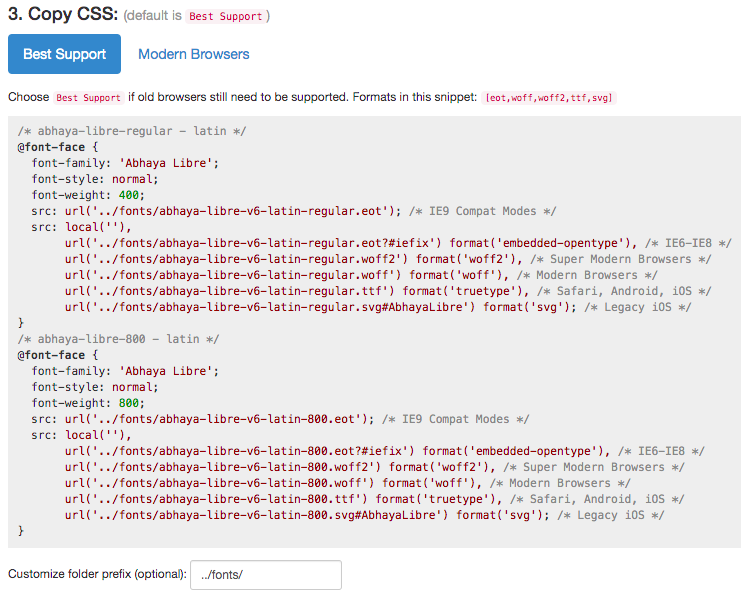The width and height of the screenshot is (741, 595).
Task: Select the Best Support tab
Action: (x=64, y=54)
